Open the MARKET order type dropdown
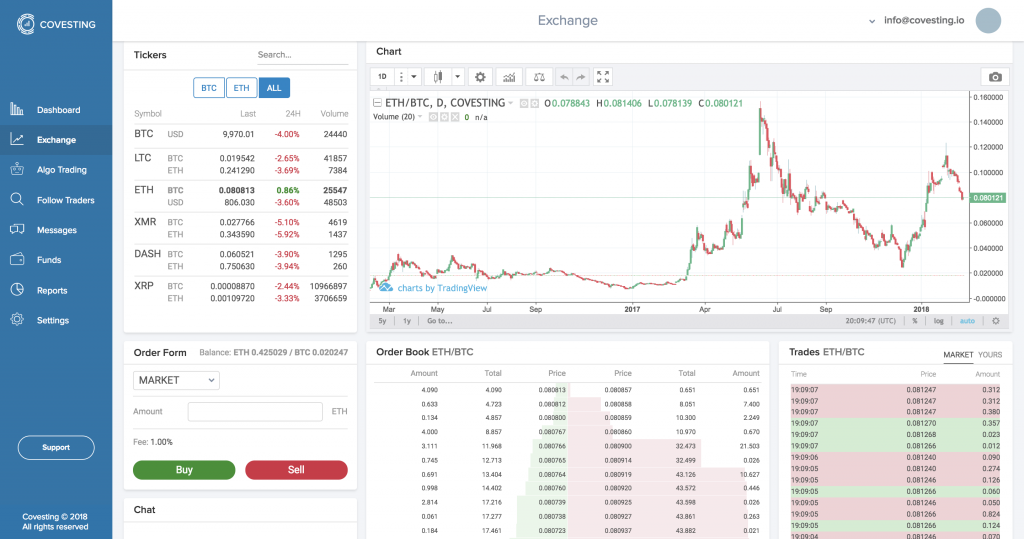 [176, 380]
